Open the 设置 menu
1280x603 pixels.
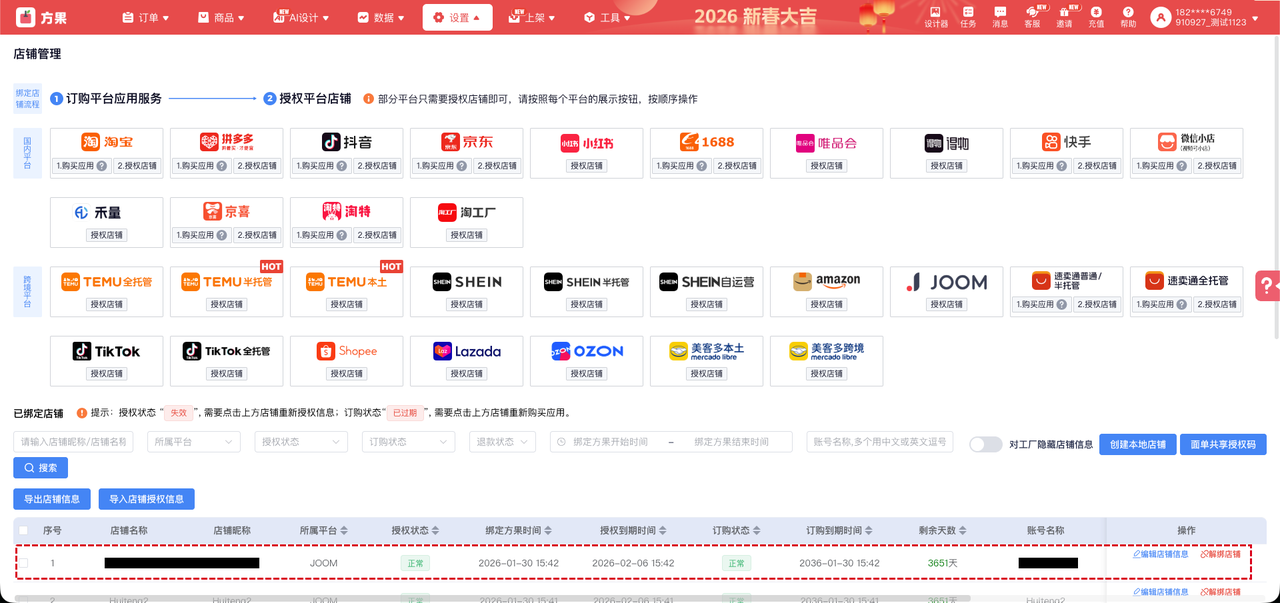coord(457,17)
